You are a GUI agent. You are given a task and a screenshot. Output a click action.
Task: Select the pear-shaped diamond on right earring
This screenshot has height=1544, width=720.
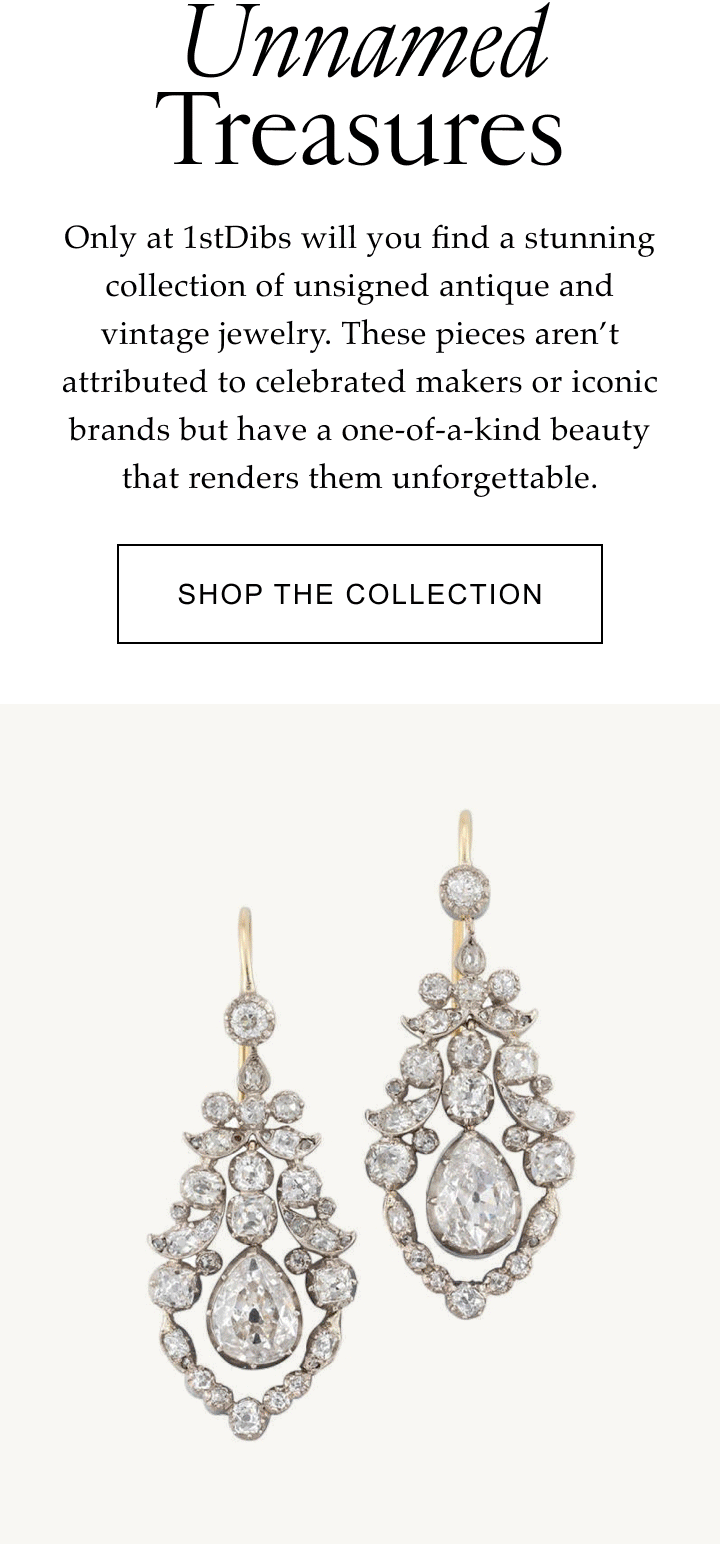(468, 1196)
